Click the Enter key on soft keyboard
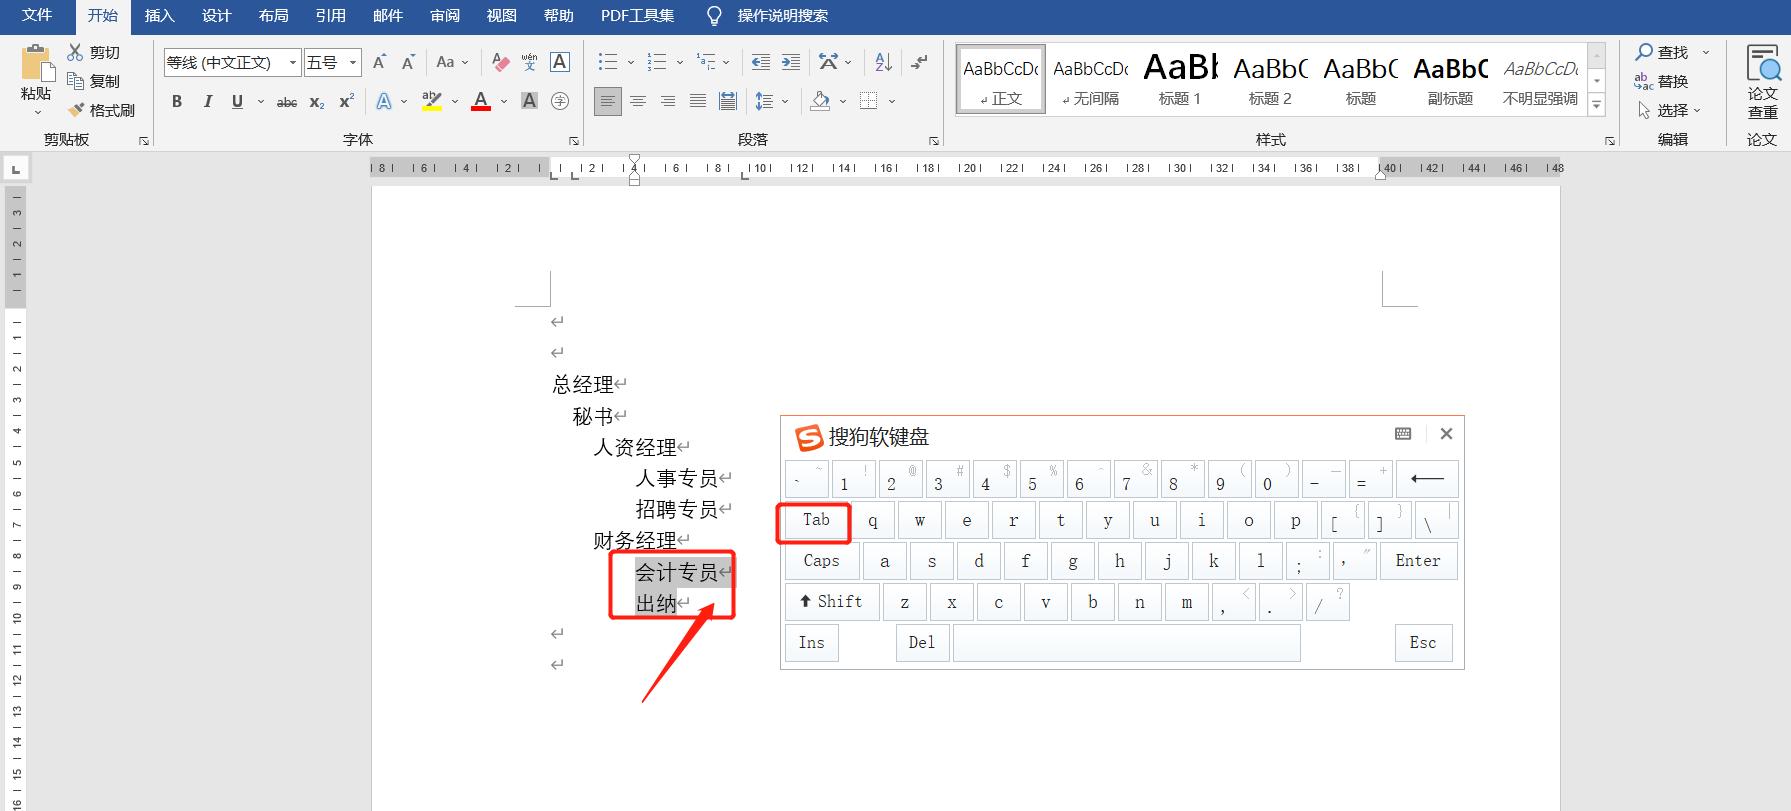Screen dimensions: 1791x811 [x=1418, y=561]
